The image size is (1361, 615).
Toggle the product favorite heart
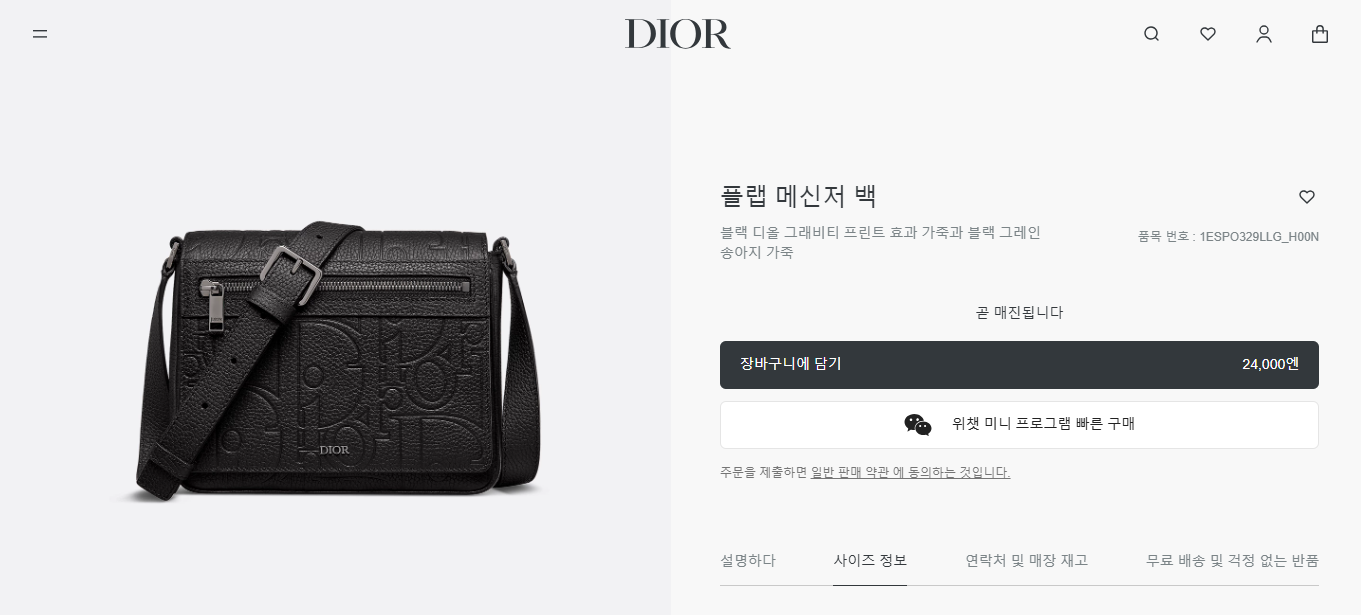pos(1307,197)
